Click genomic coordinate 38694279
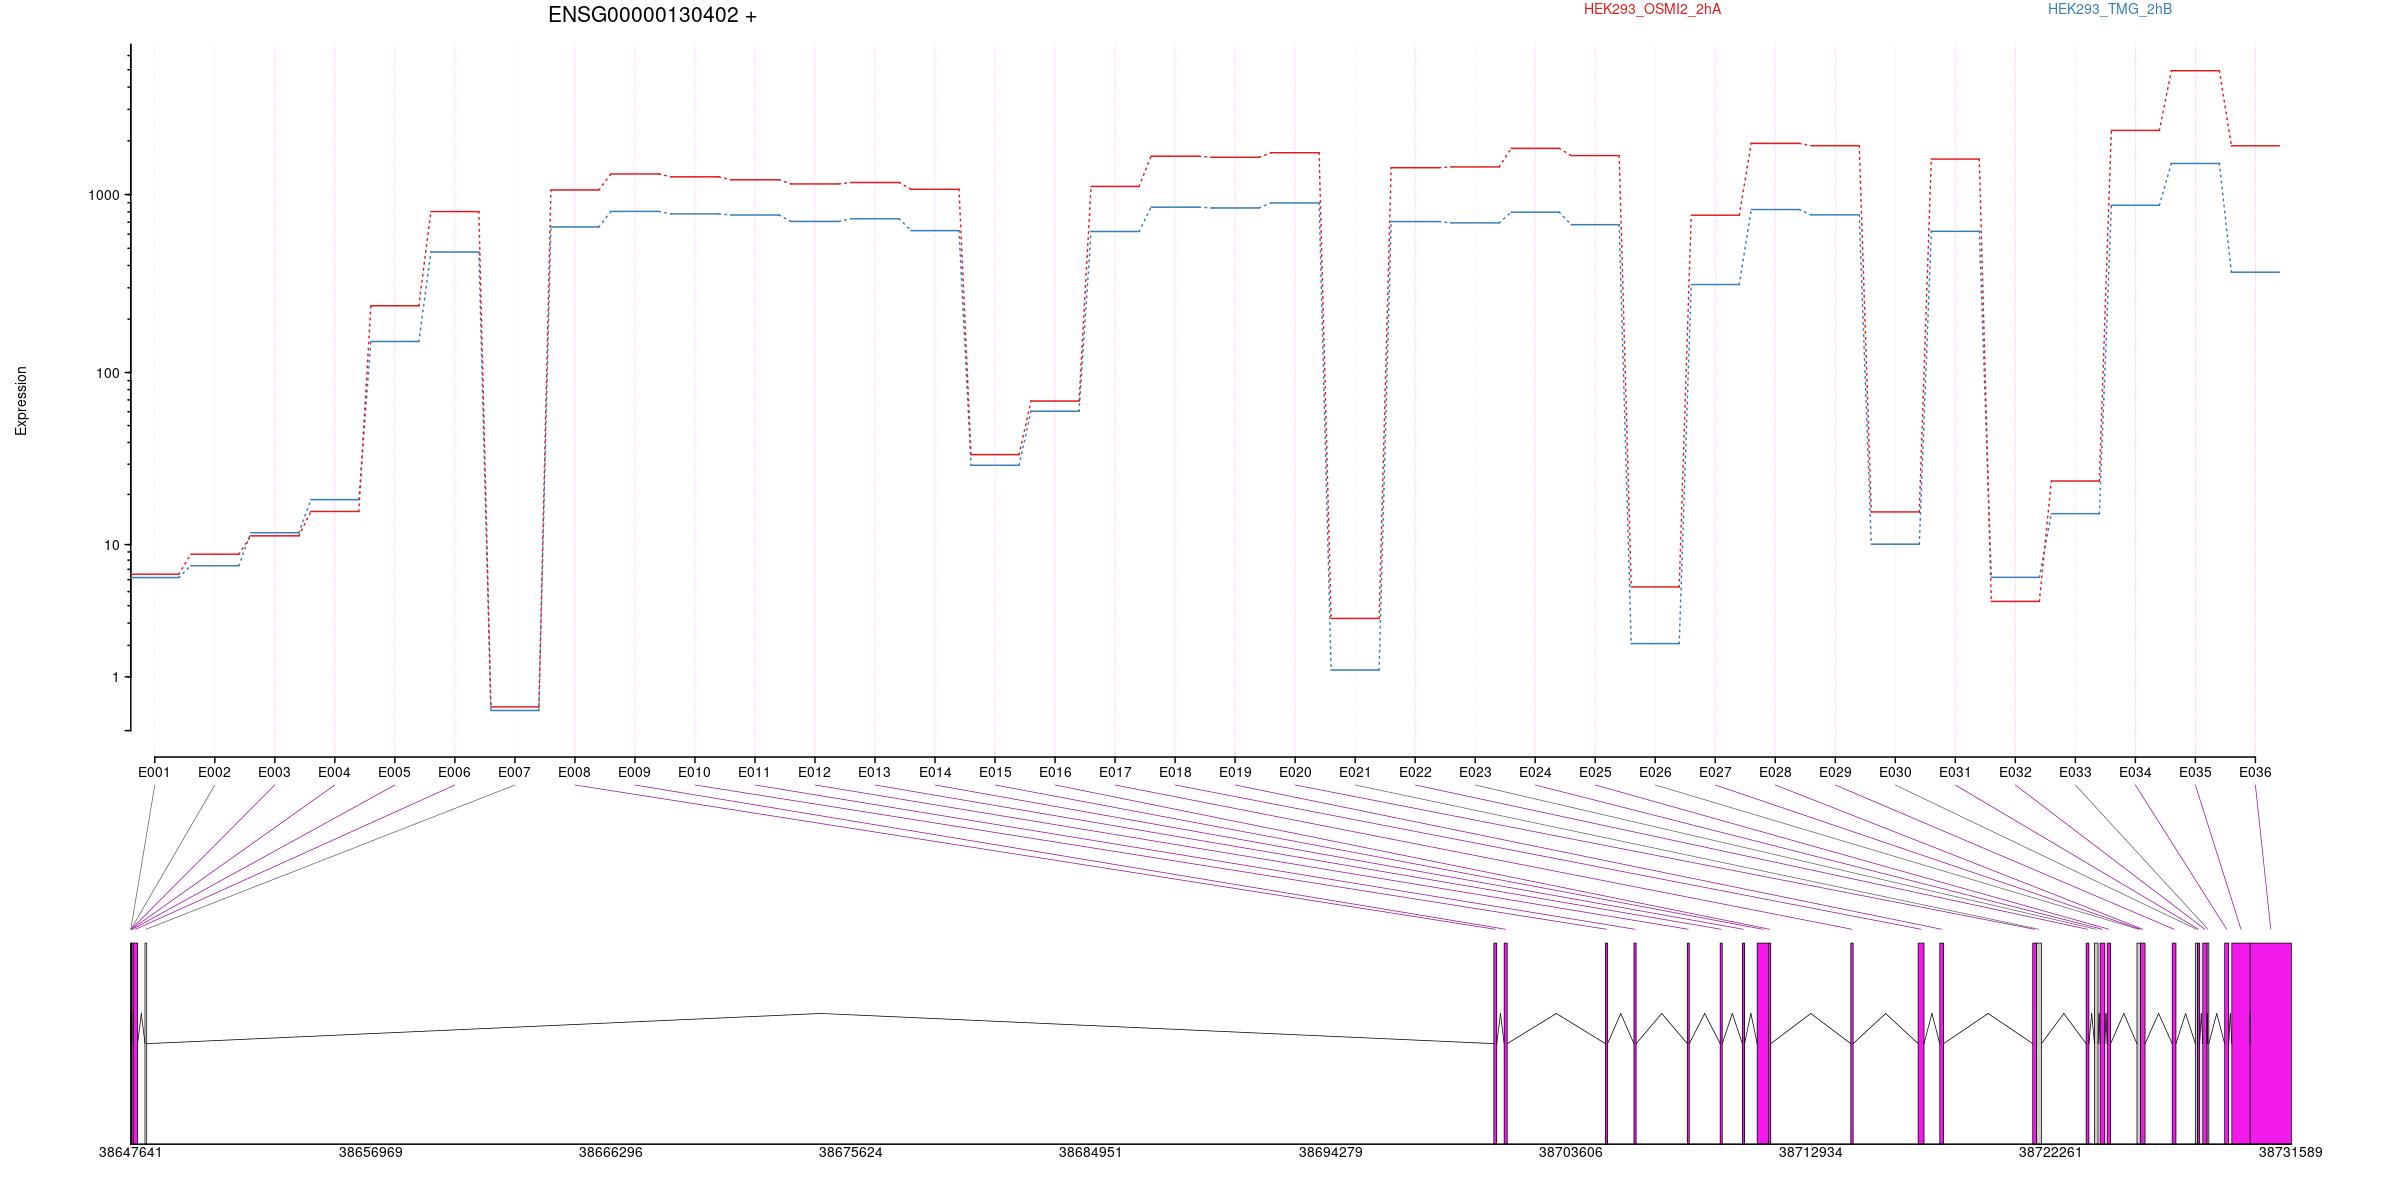This screenshot has height=1200, width=2400. (1330, 1152)
